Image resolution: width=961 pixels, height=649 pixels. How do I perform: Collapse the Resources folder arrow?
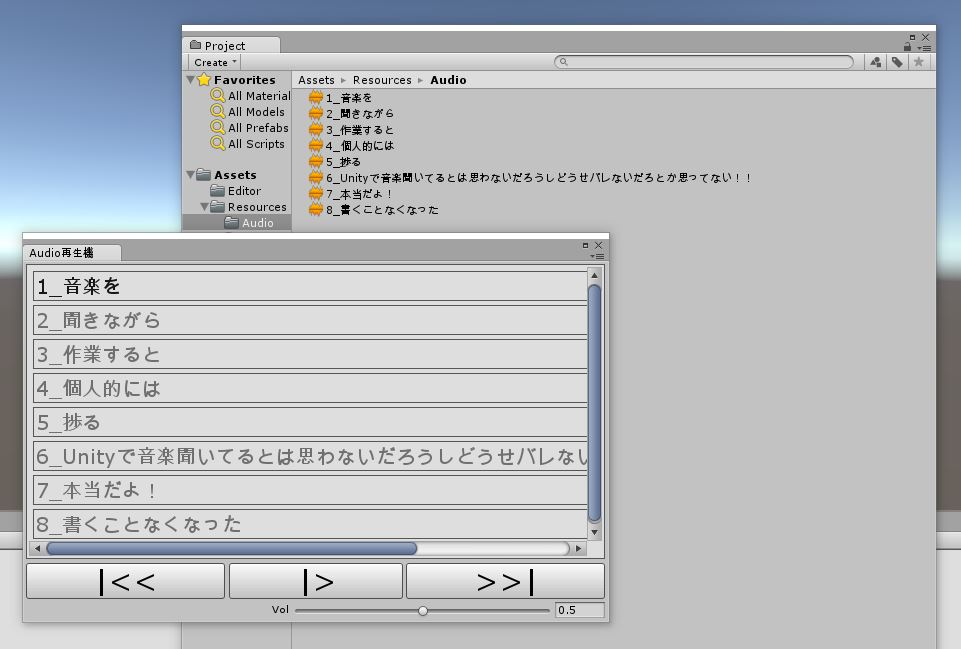[205, 207]
